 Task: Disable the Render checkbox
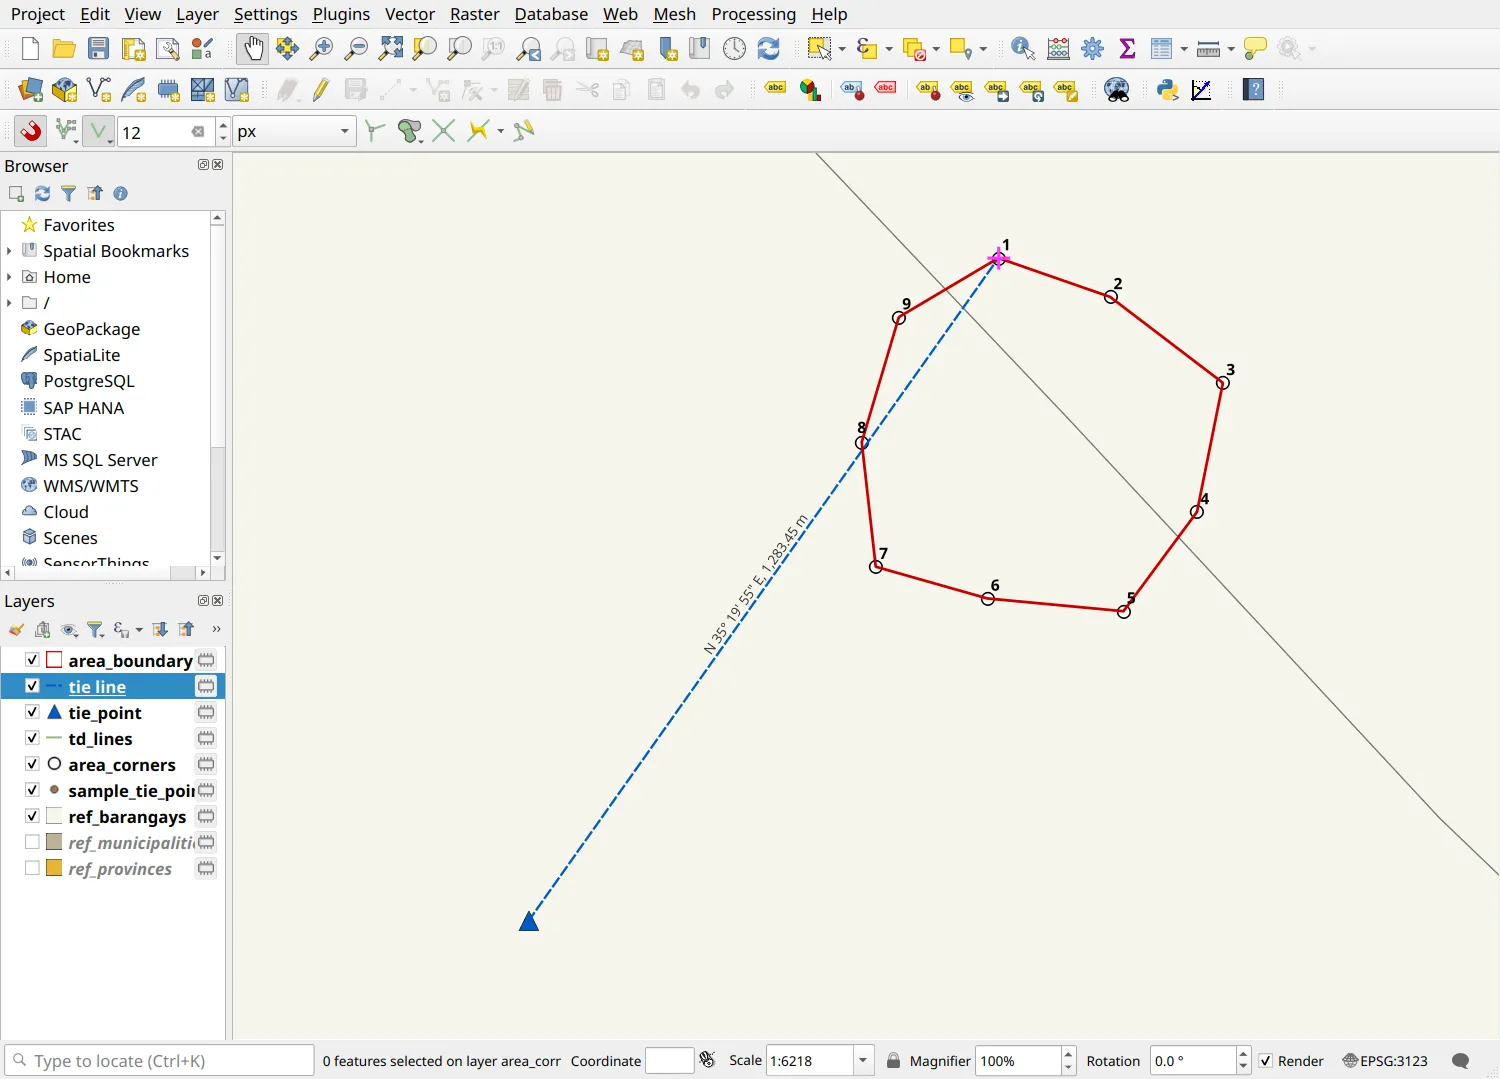click(x=1266, y=1061)
